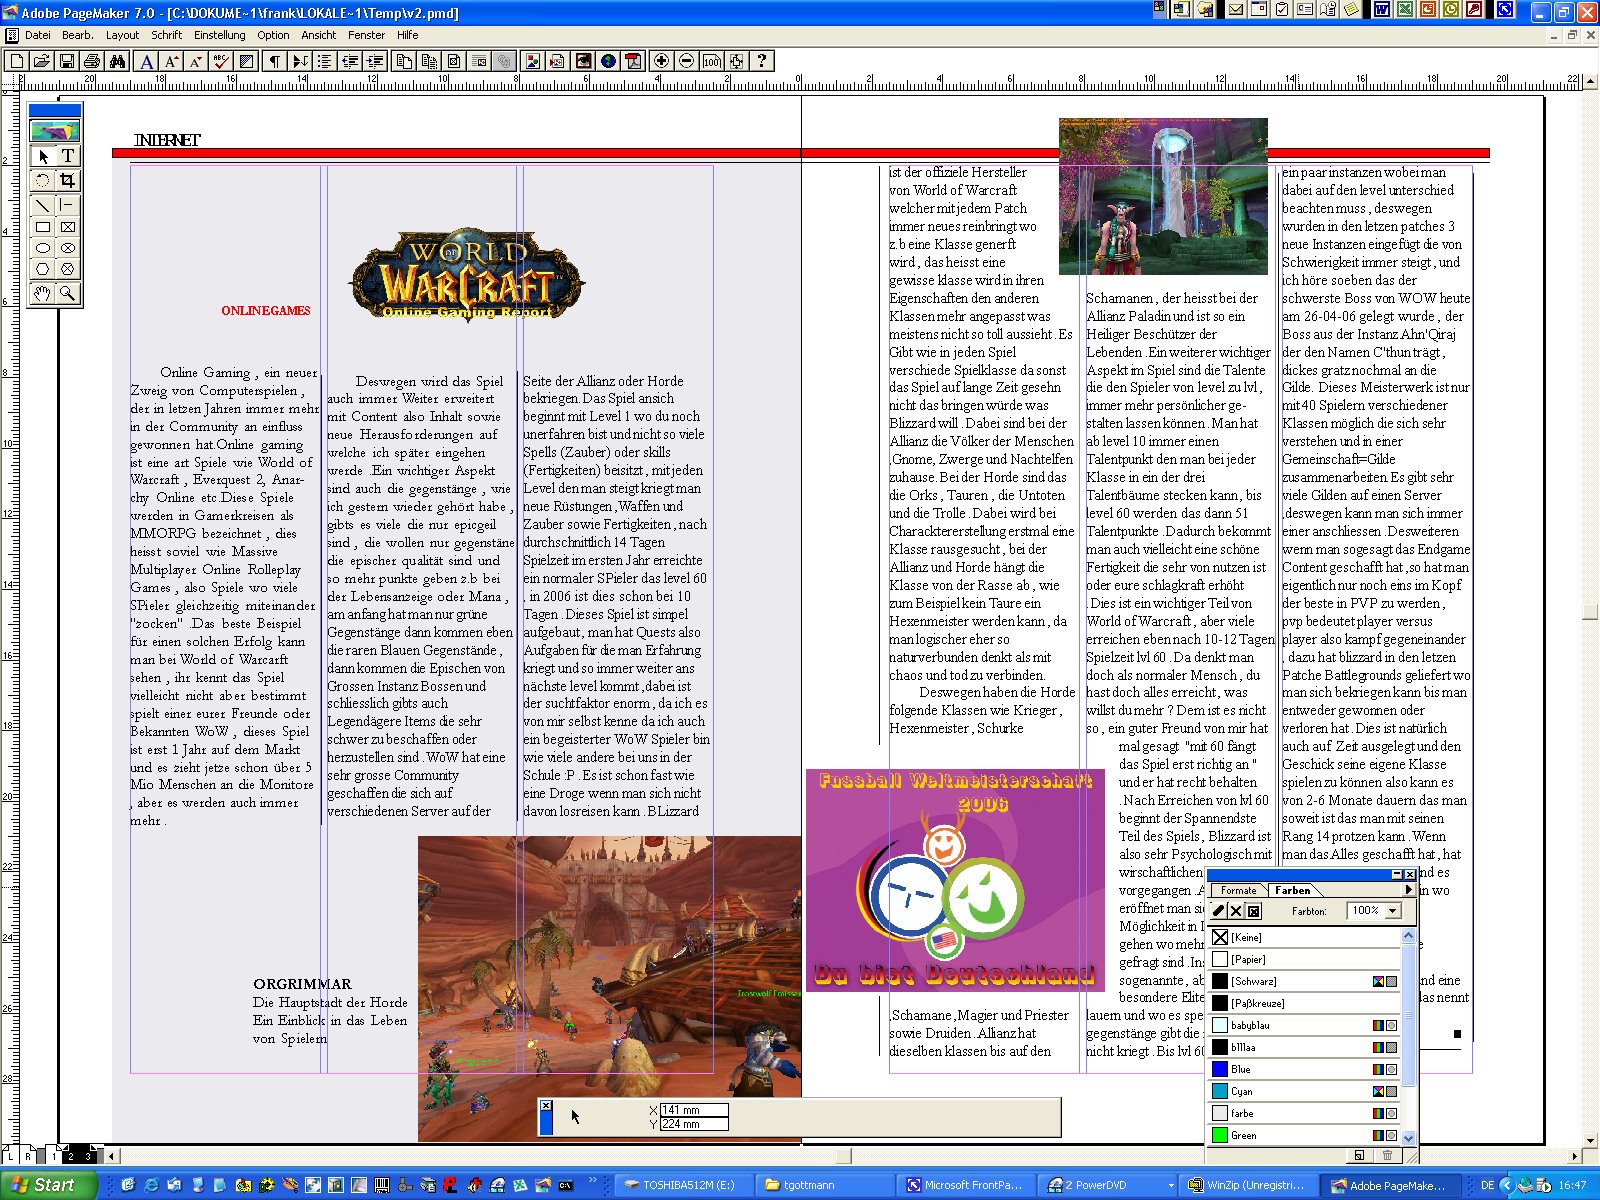This screenshot has height=1200, width=1600.
Task: Click the new color button in Farben palette
Action: pos(1358,1155)
